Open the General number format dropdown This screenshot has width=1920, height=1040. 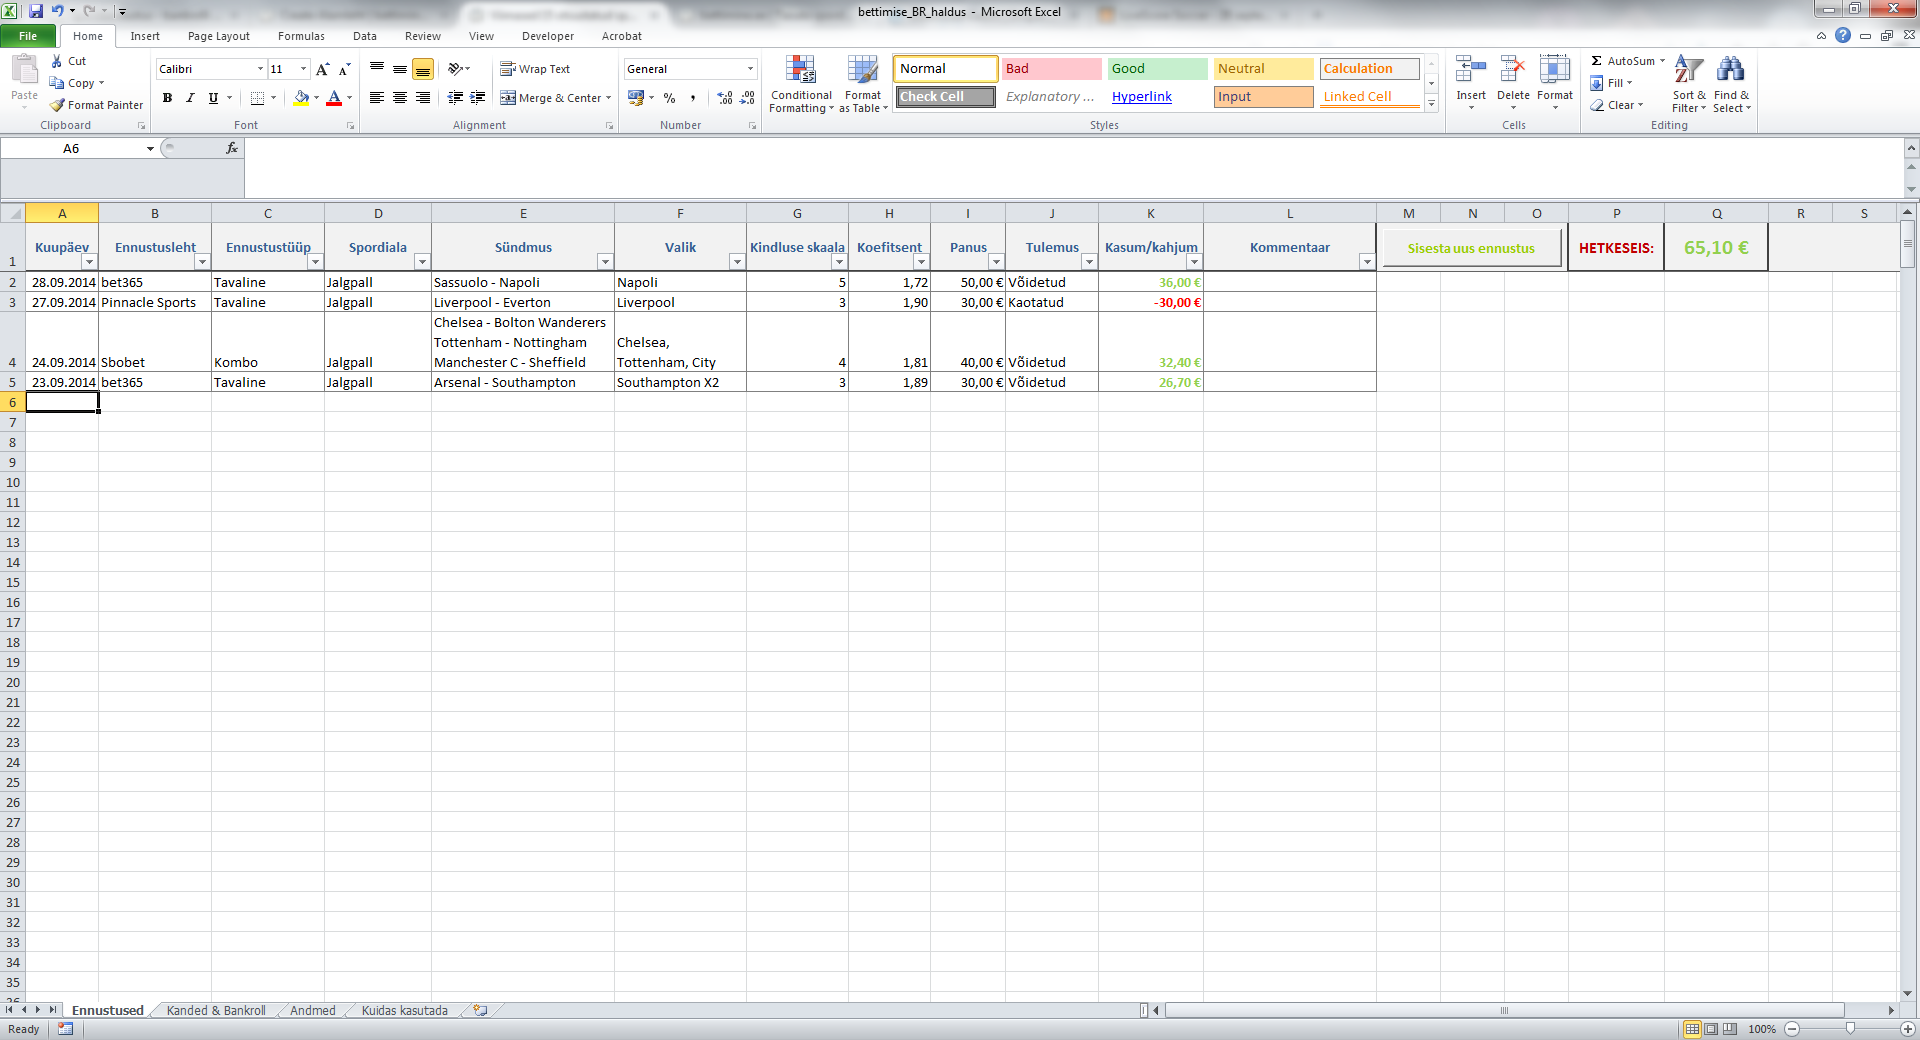(750, 69)
